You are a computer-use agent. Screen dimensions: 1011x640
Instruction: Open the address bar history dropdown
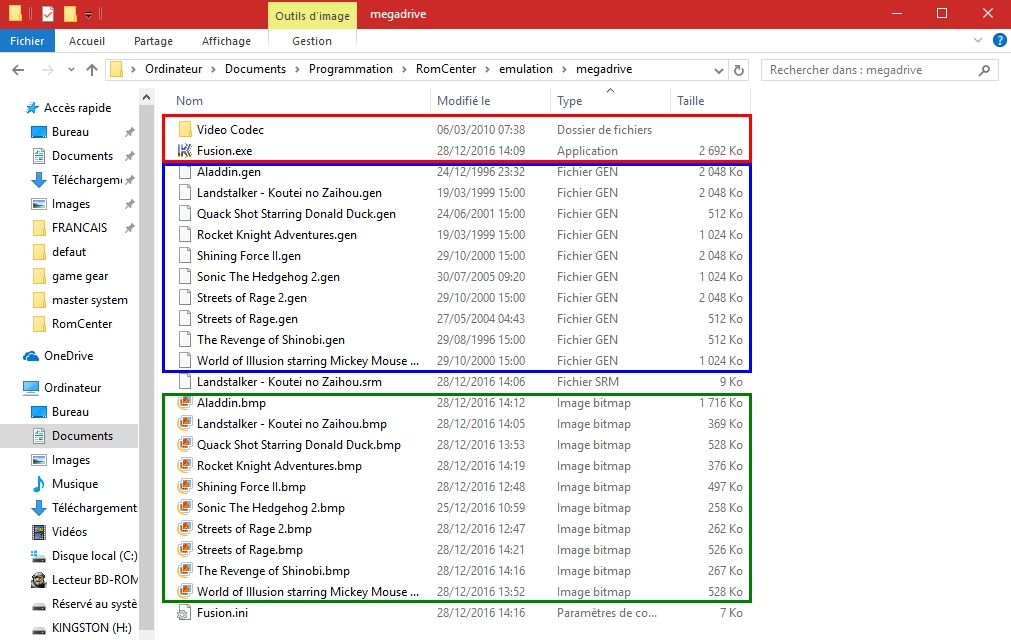[x=718, y=70]
